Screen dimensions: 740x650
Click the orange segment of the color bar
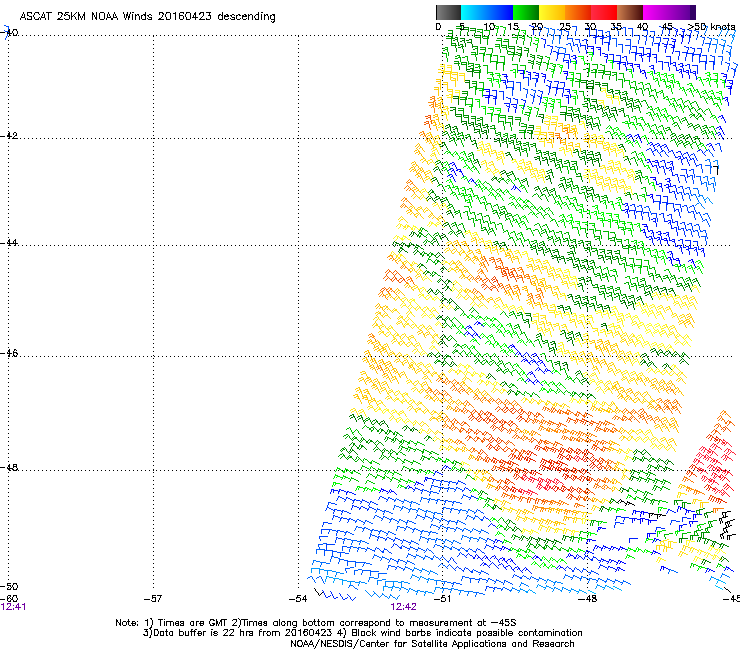[x=578, y=12]
